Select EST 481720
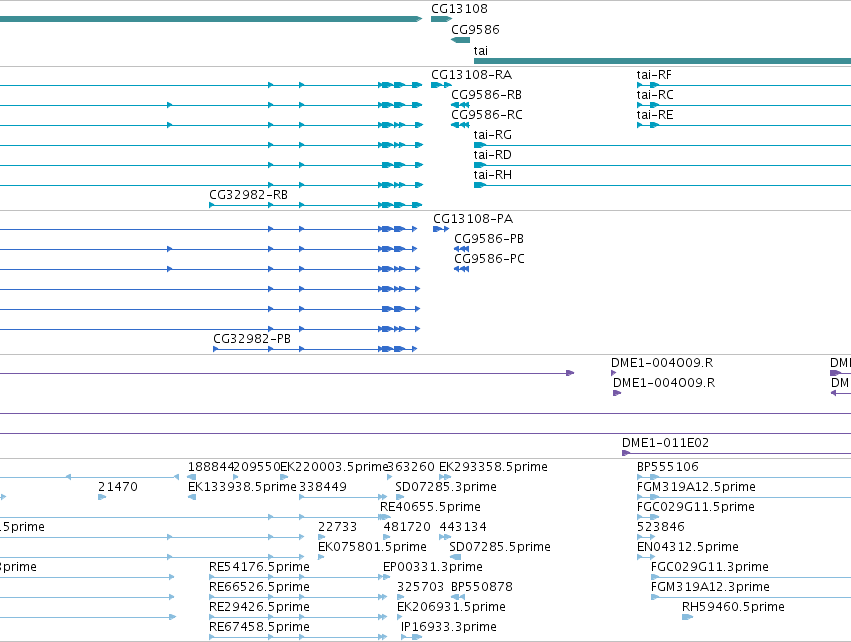The image size is (851, 642). (407, 527)
